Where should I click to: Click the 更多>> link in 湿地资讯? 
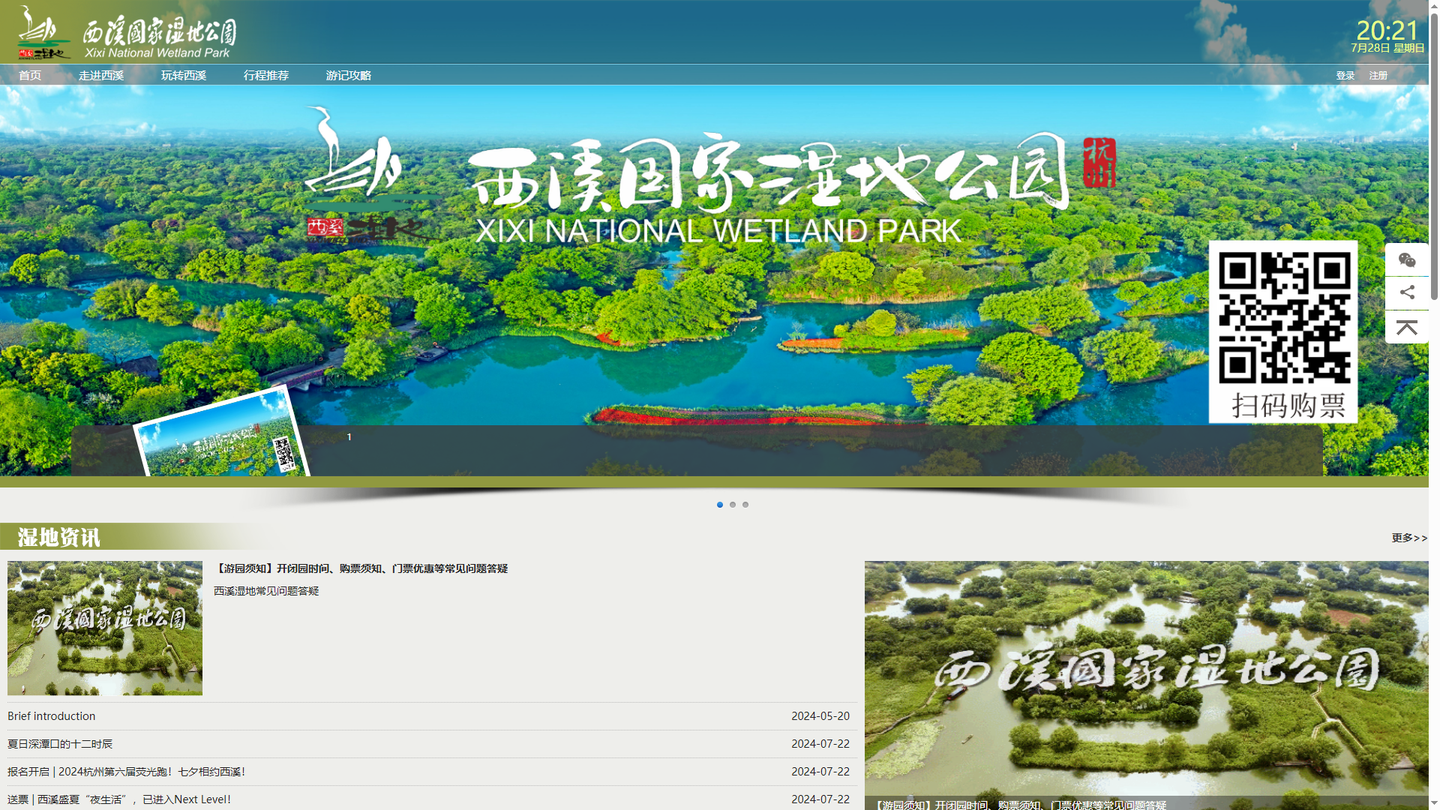(x=1409, y=538)
